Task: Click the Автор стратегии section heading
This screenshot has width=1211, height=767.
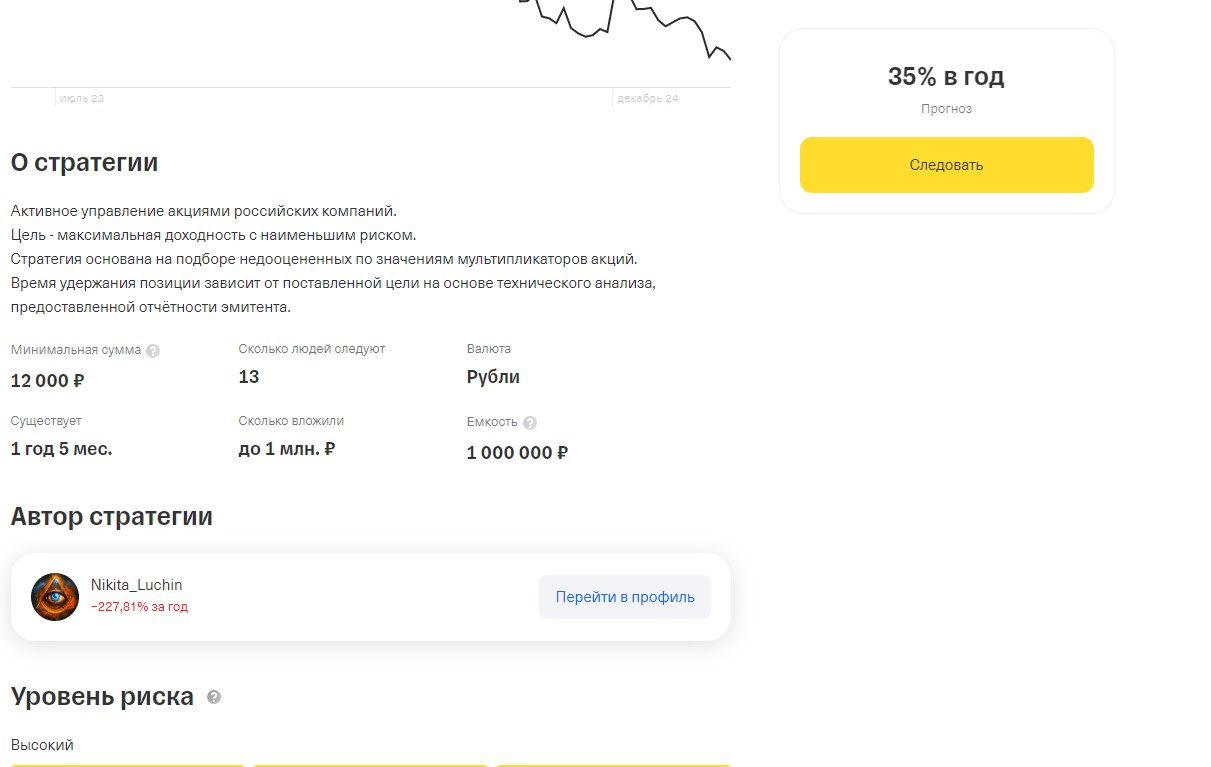Action: 111,517
